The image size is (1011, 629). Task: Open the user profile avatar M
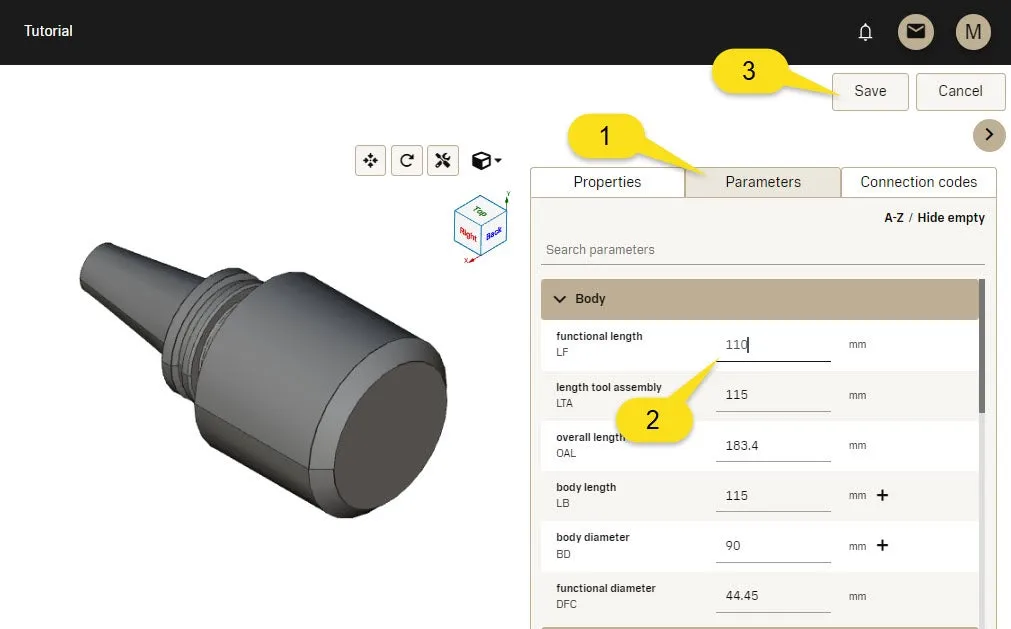(x=973, y=32)
